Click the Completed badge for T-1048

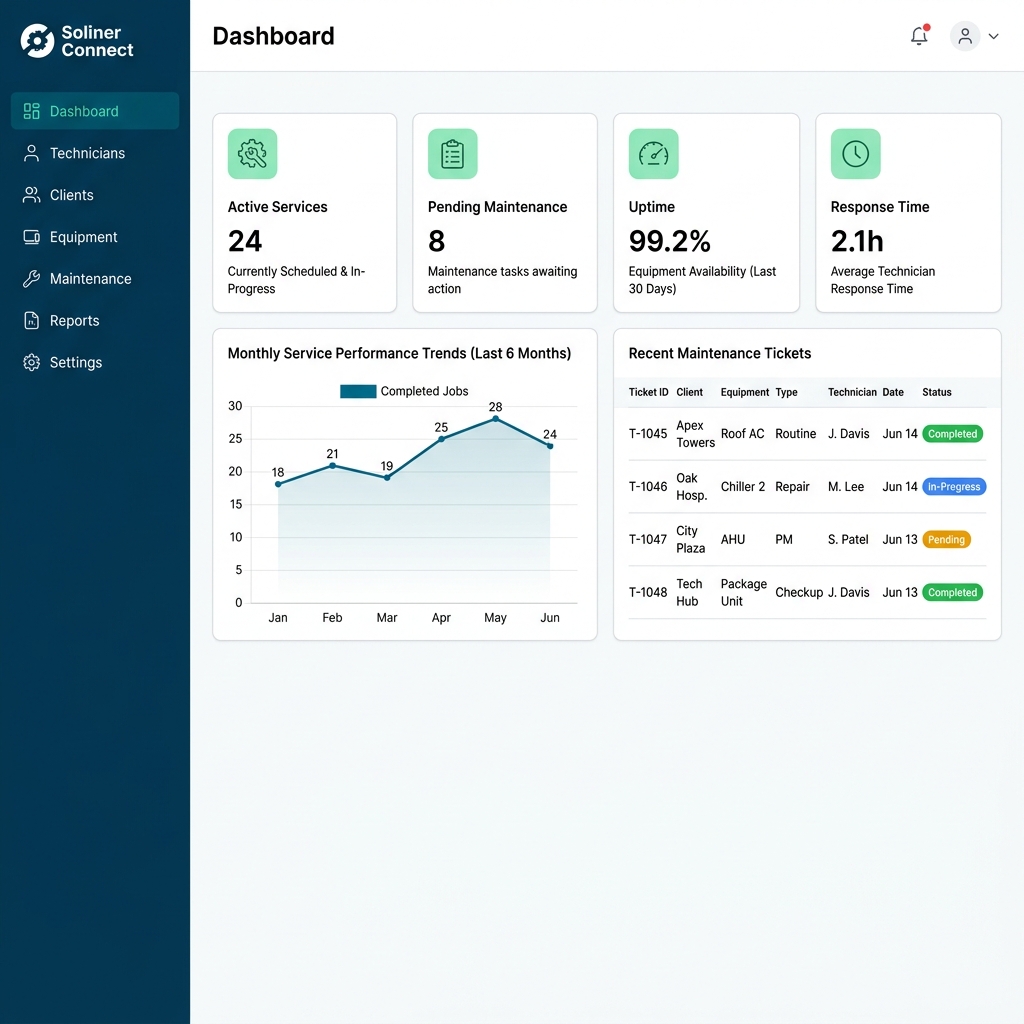(x=952, y=592)
